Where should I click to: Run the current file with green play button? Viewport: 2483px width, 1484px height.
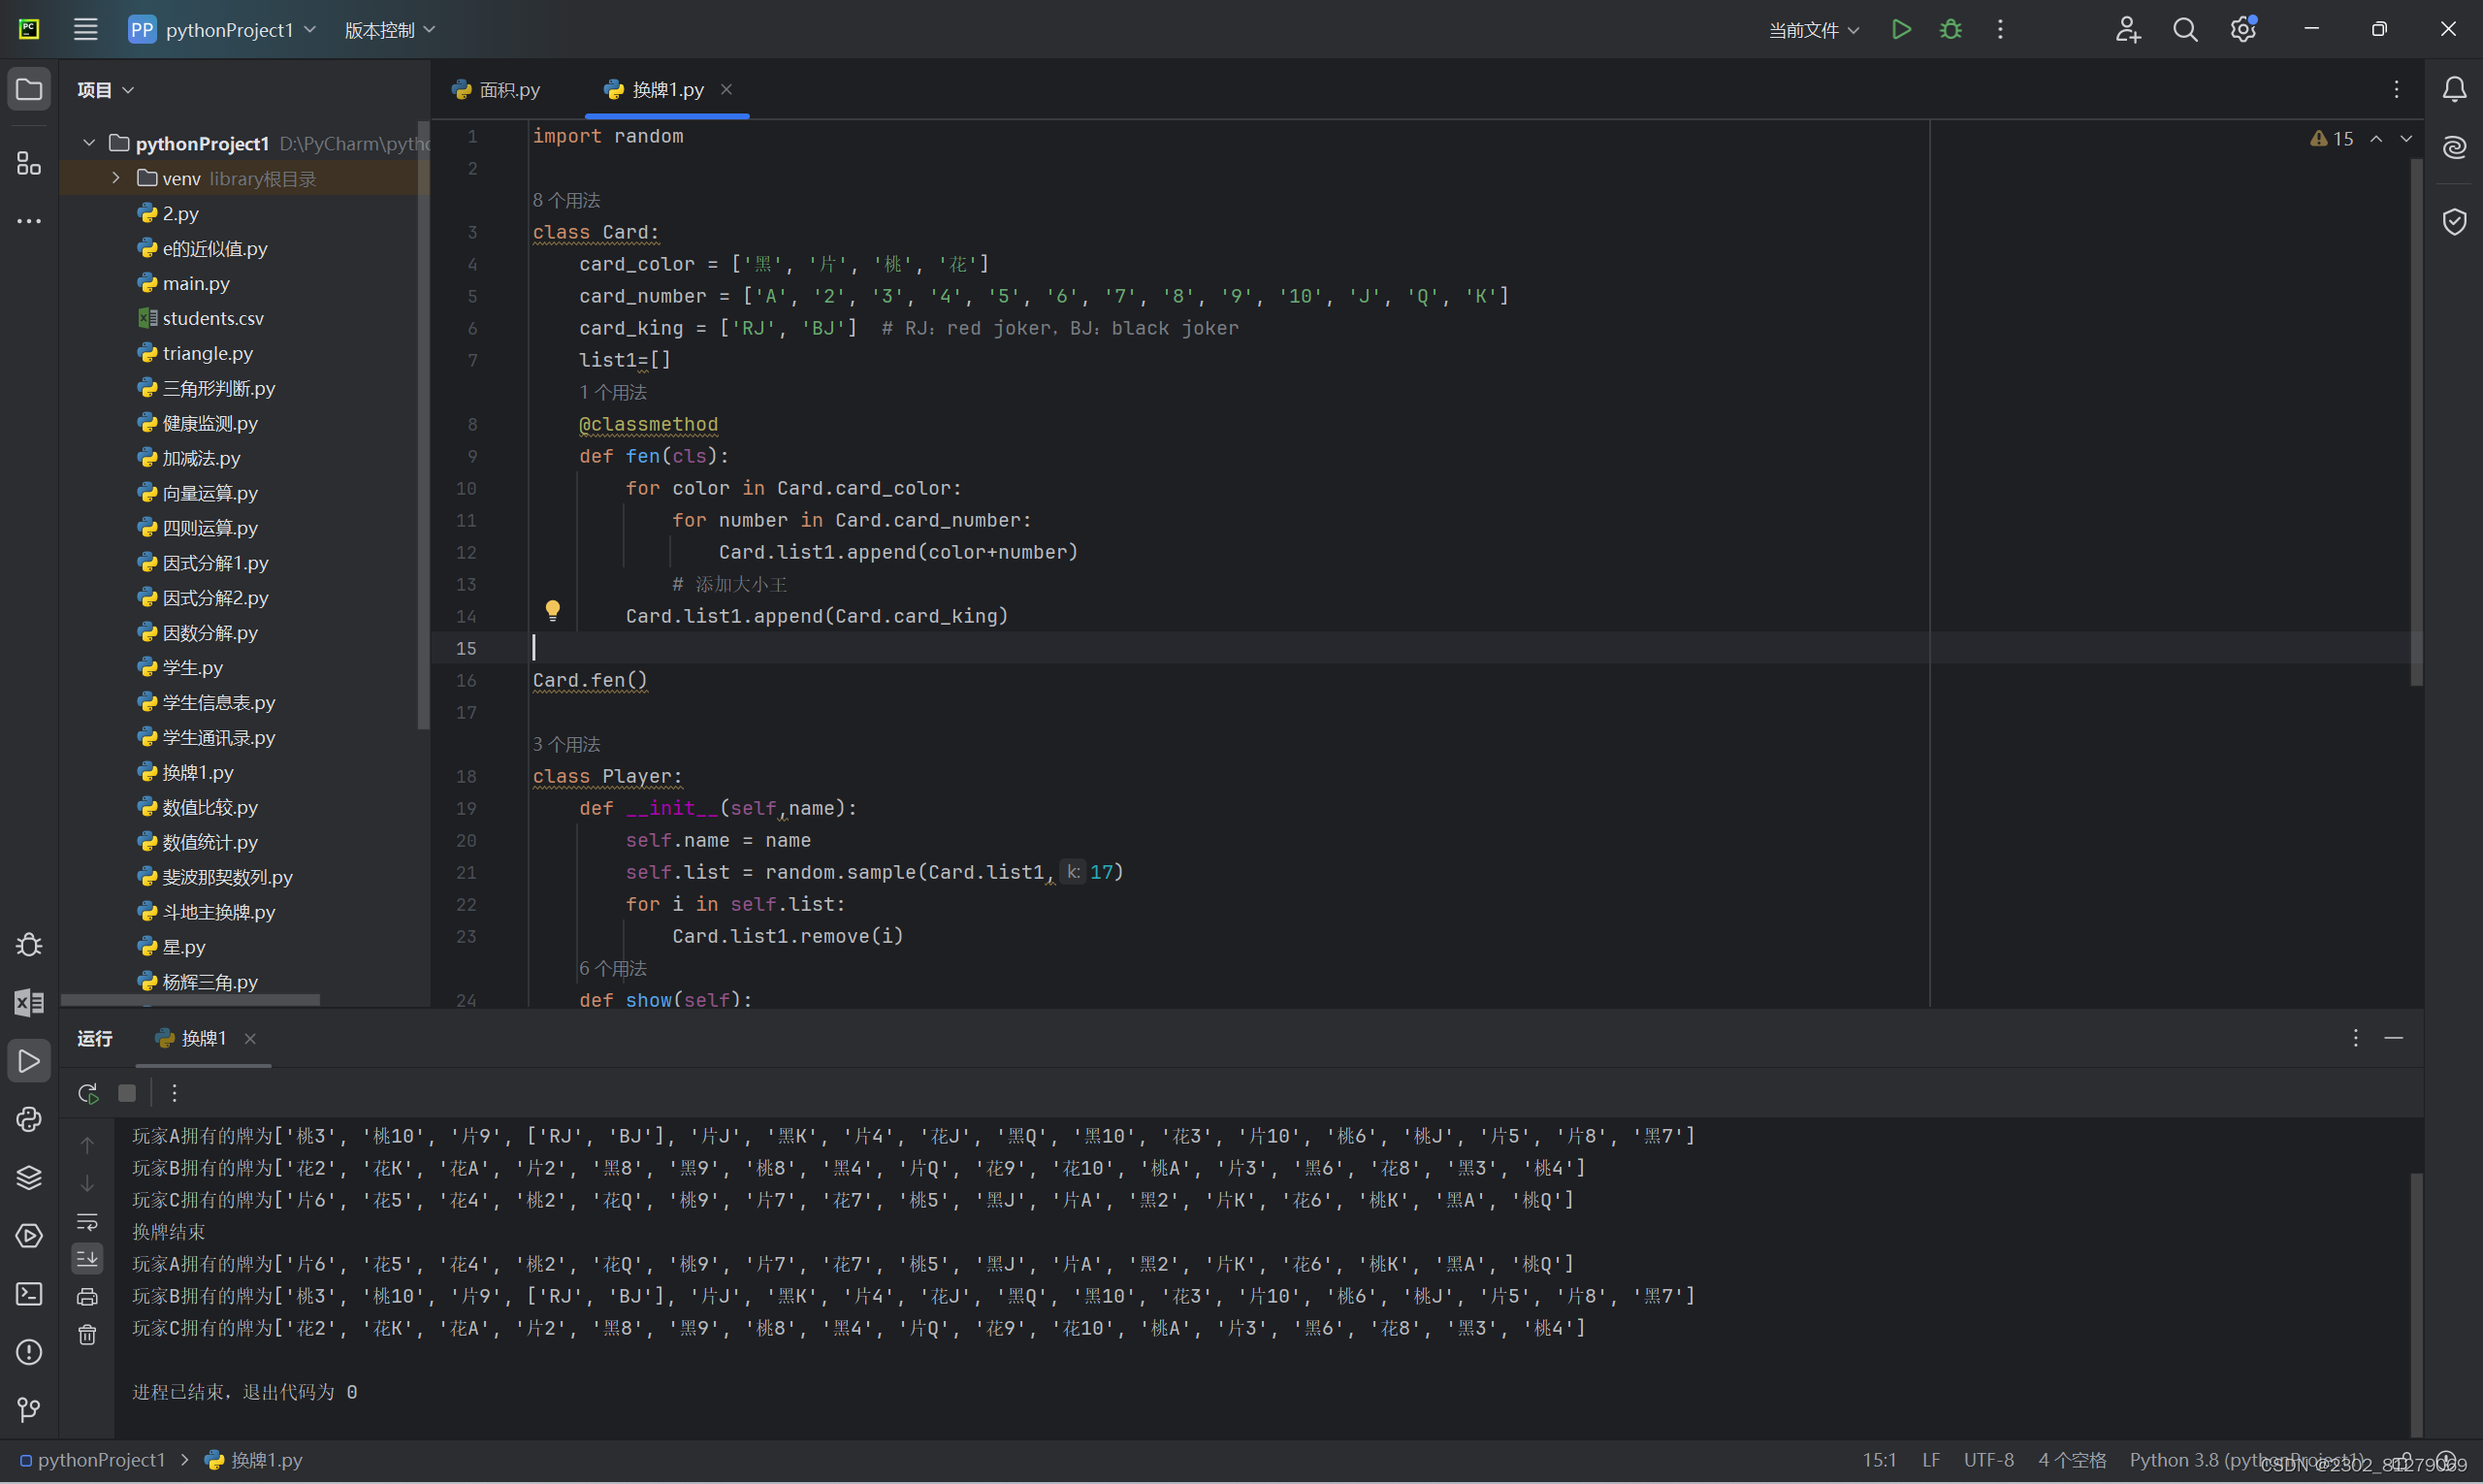[1901, 30]
